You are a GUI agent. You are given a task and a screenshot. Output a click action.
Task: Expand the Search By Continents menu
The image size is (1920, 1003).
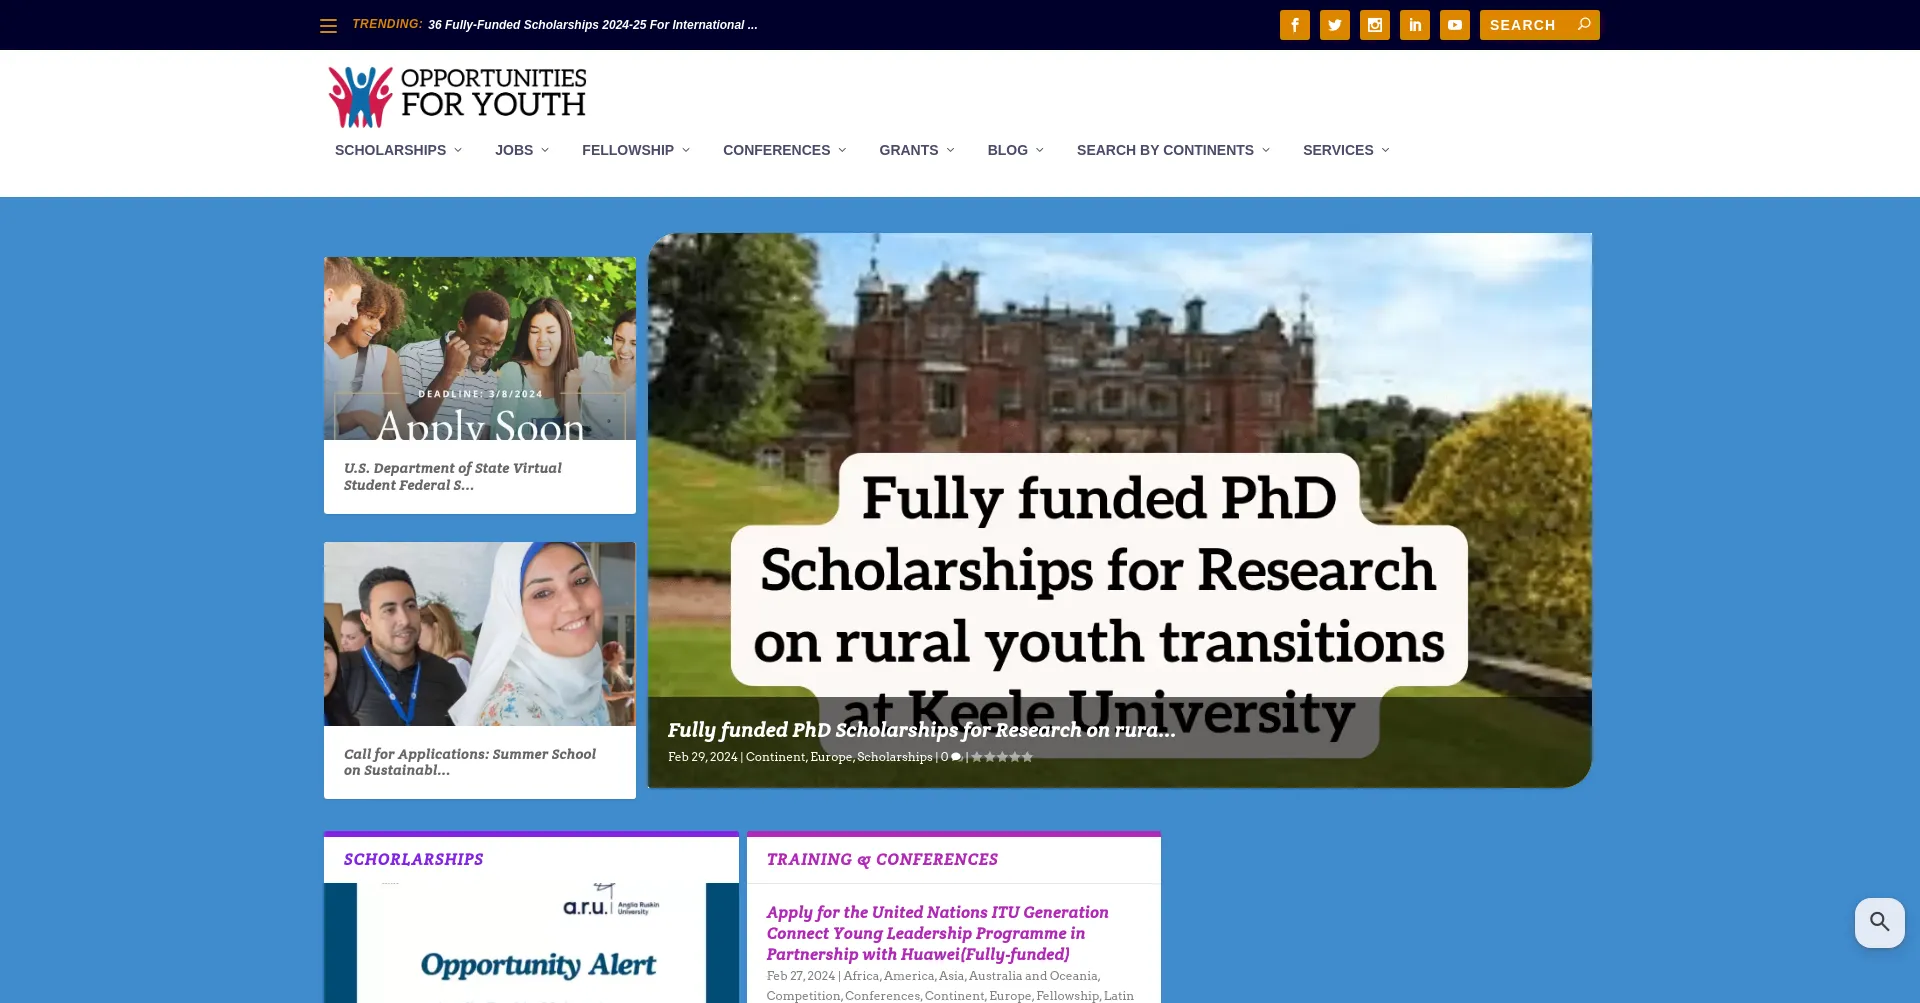coord(1172,150)
